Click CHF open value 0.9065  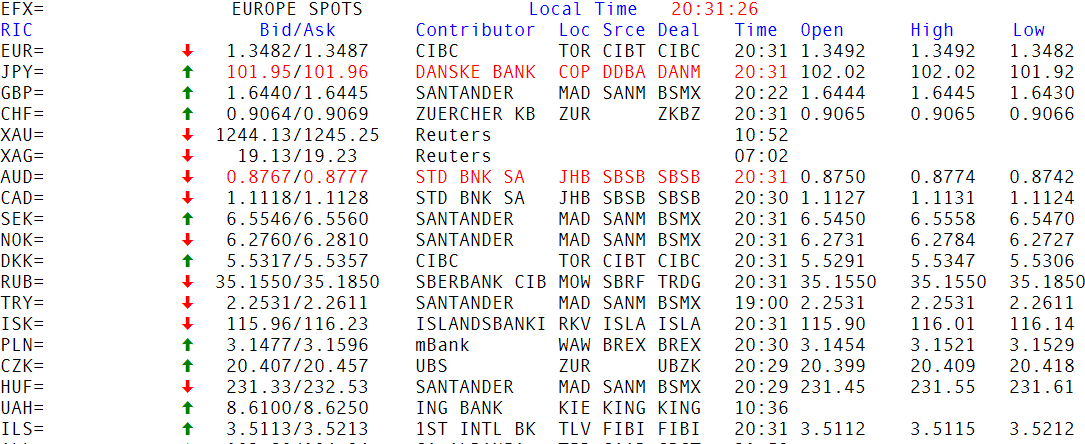[x=832, y=114]
